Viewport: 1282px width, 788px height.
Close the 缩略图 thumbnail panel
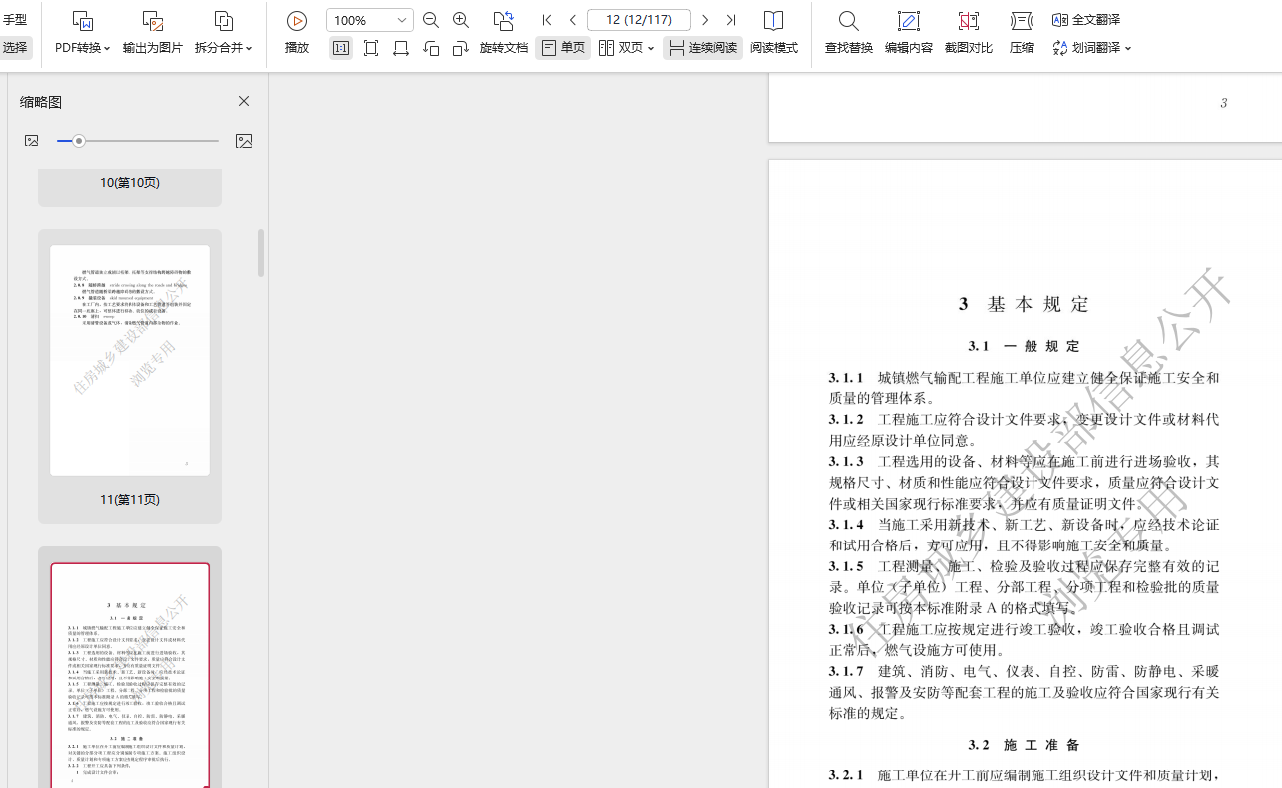coord(244,101)
